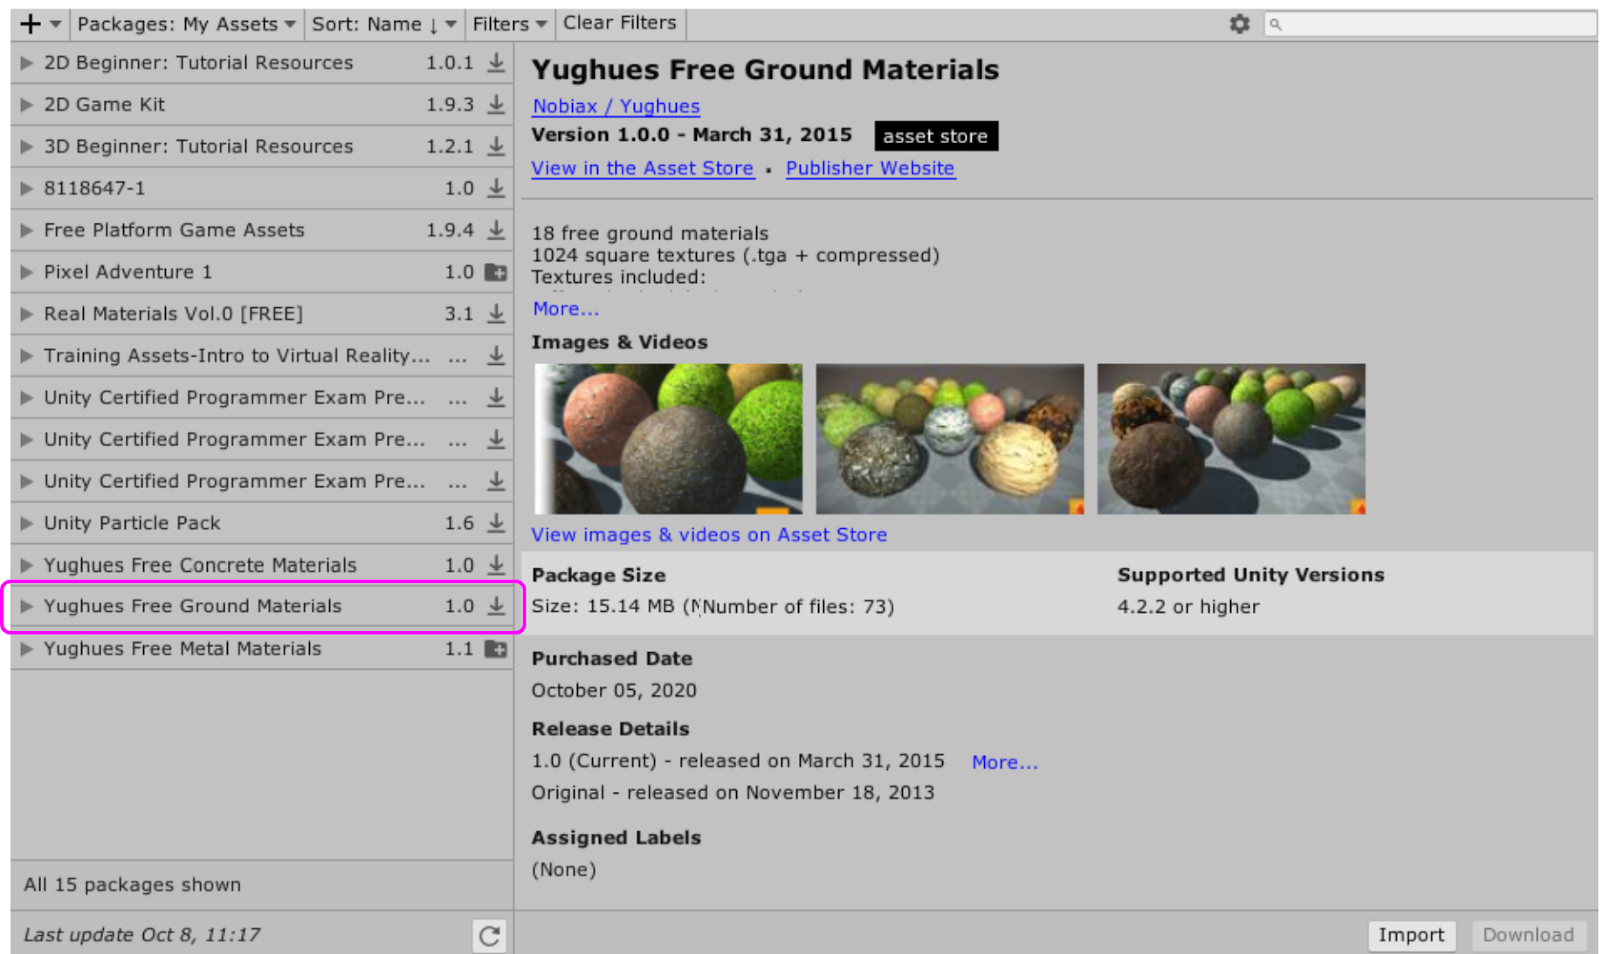Click the Clear Filters button
The height and width of the screenshot is (954, 1600).
coord(619,23)
